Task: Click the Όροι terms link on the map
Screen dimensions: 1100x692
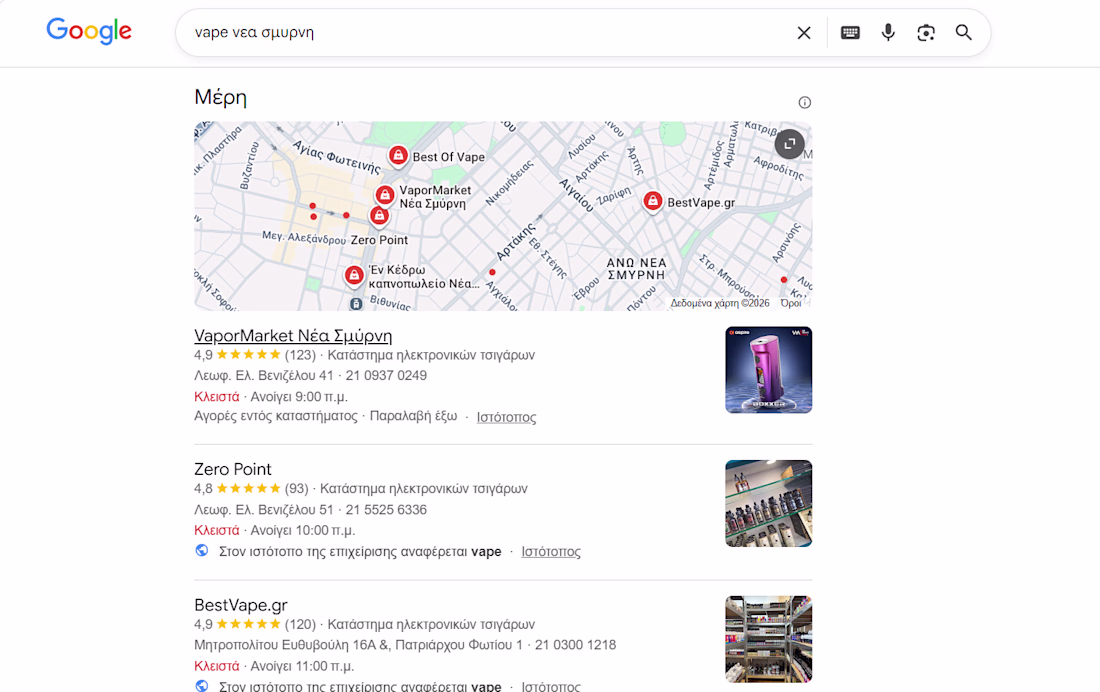Action: [x=791, y=303]
